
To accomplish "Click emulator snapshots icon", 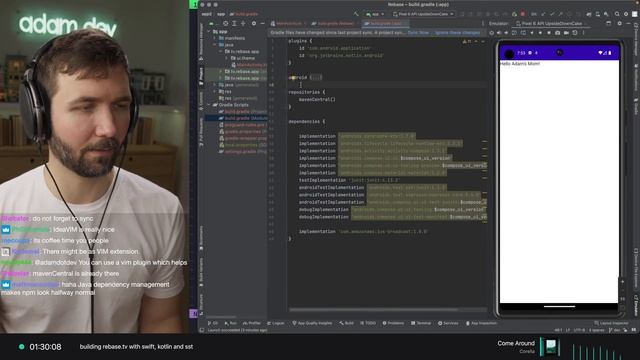I will (575, 33).
